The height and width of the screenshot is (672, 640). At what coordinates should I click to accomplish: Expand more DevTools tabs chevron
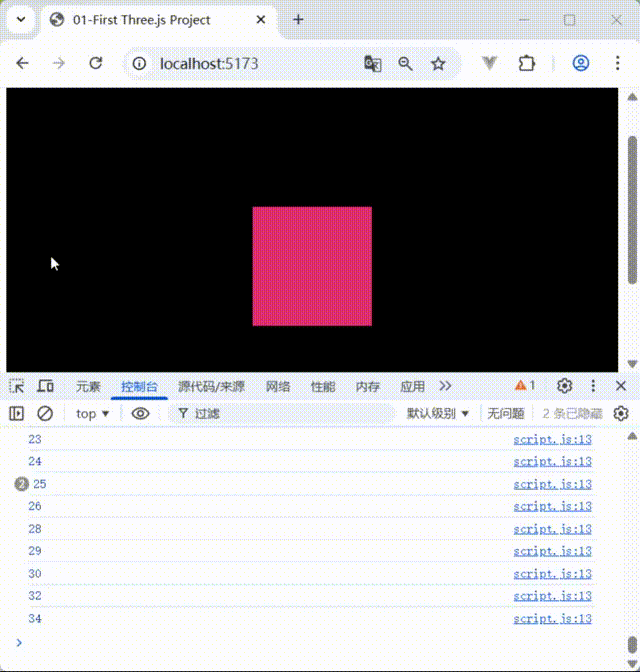(445, 386)
